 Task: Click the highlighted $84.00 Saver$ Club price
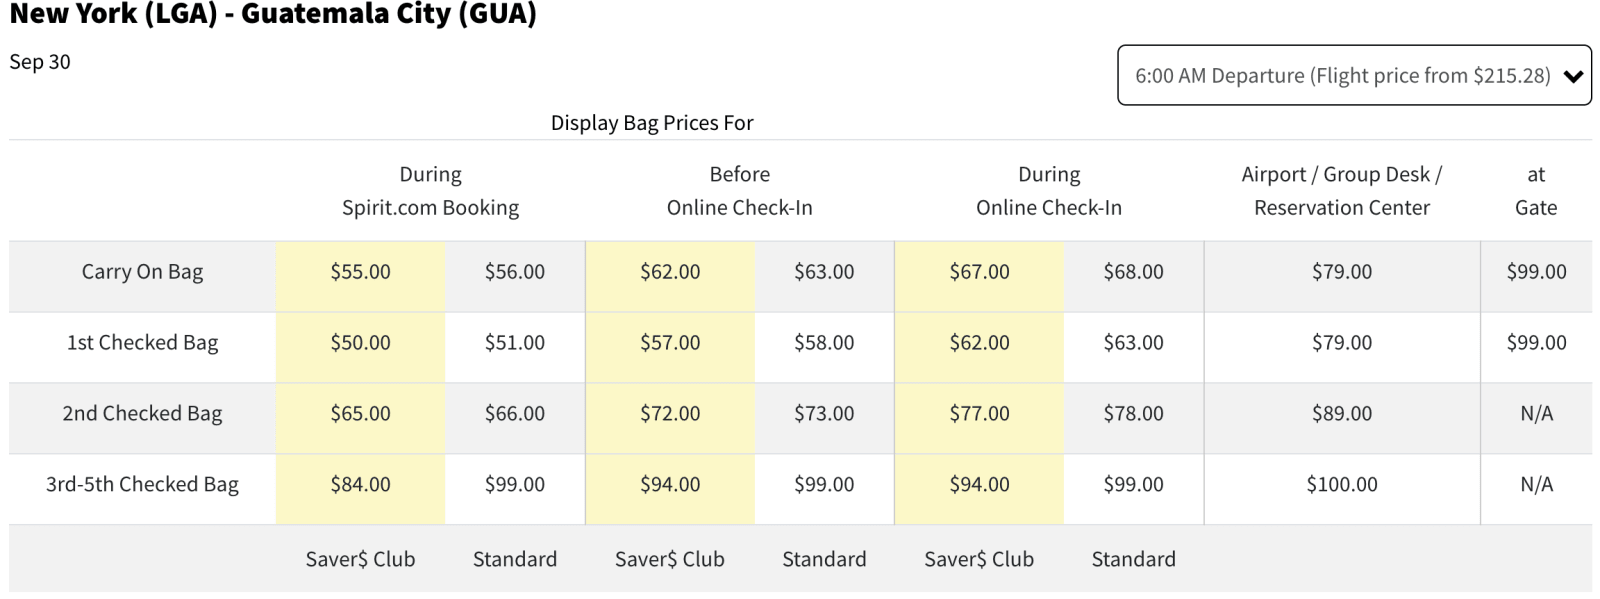pos(360,485)
